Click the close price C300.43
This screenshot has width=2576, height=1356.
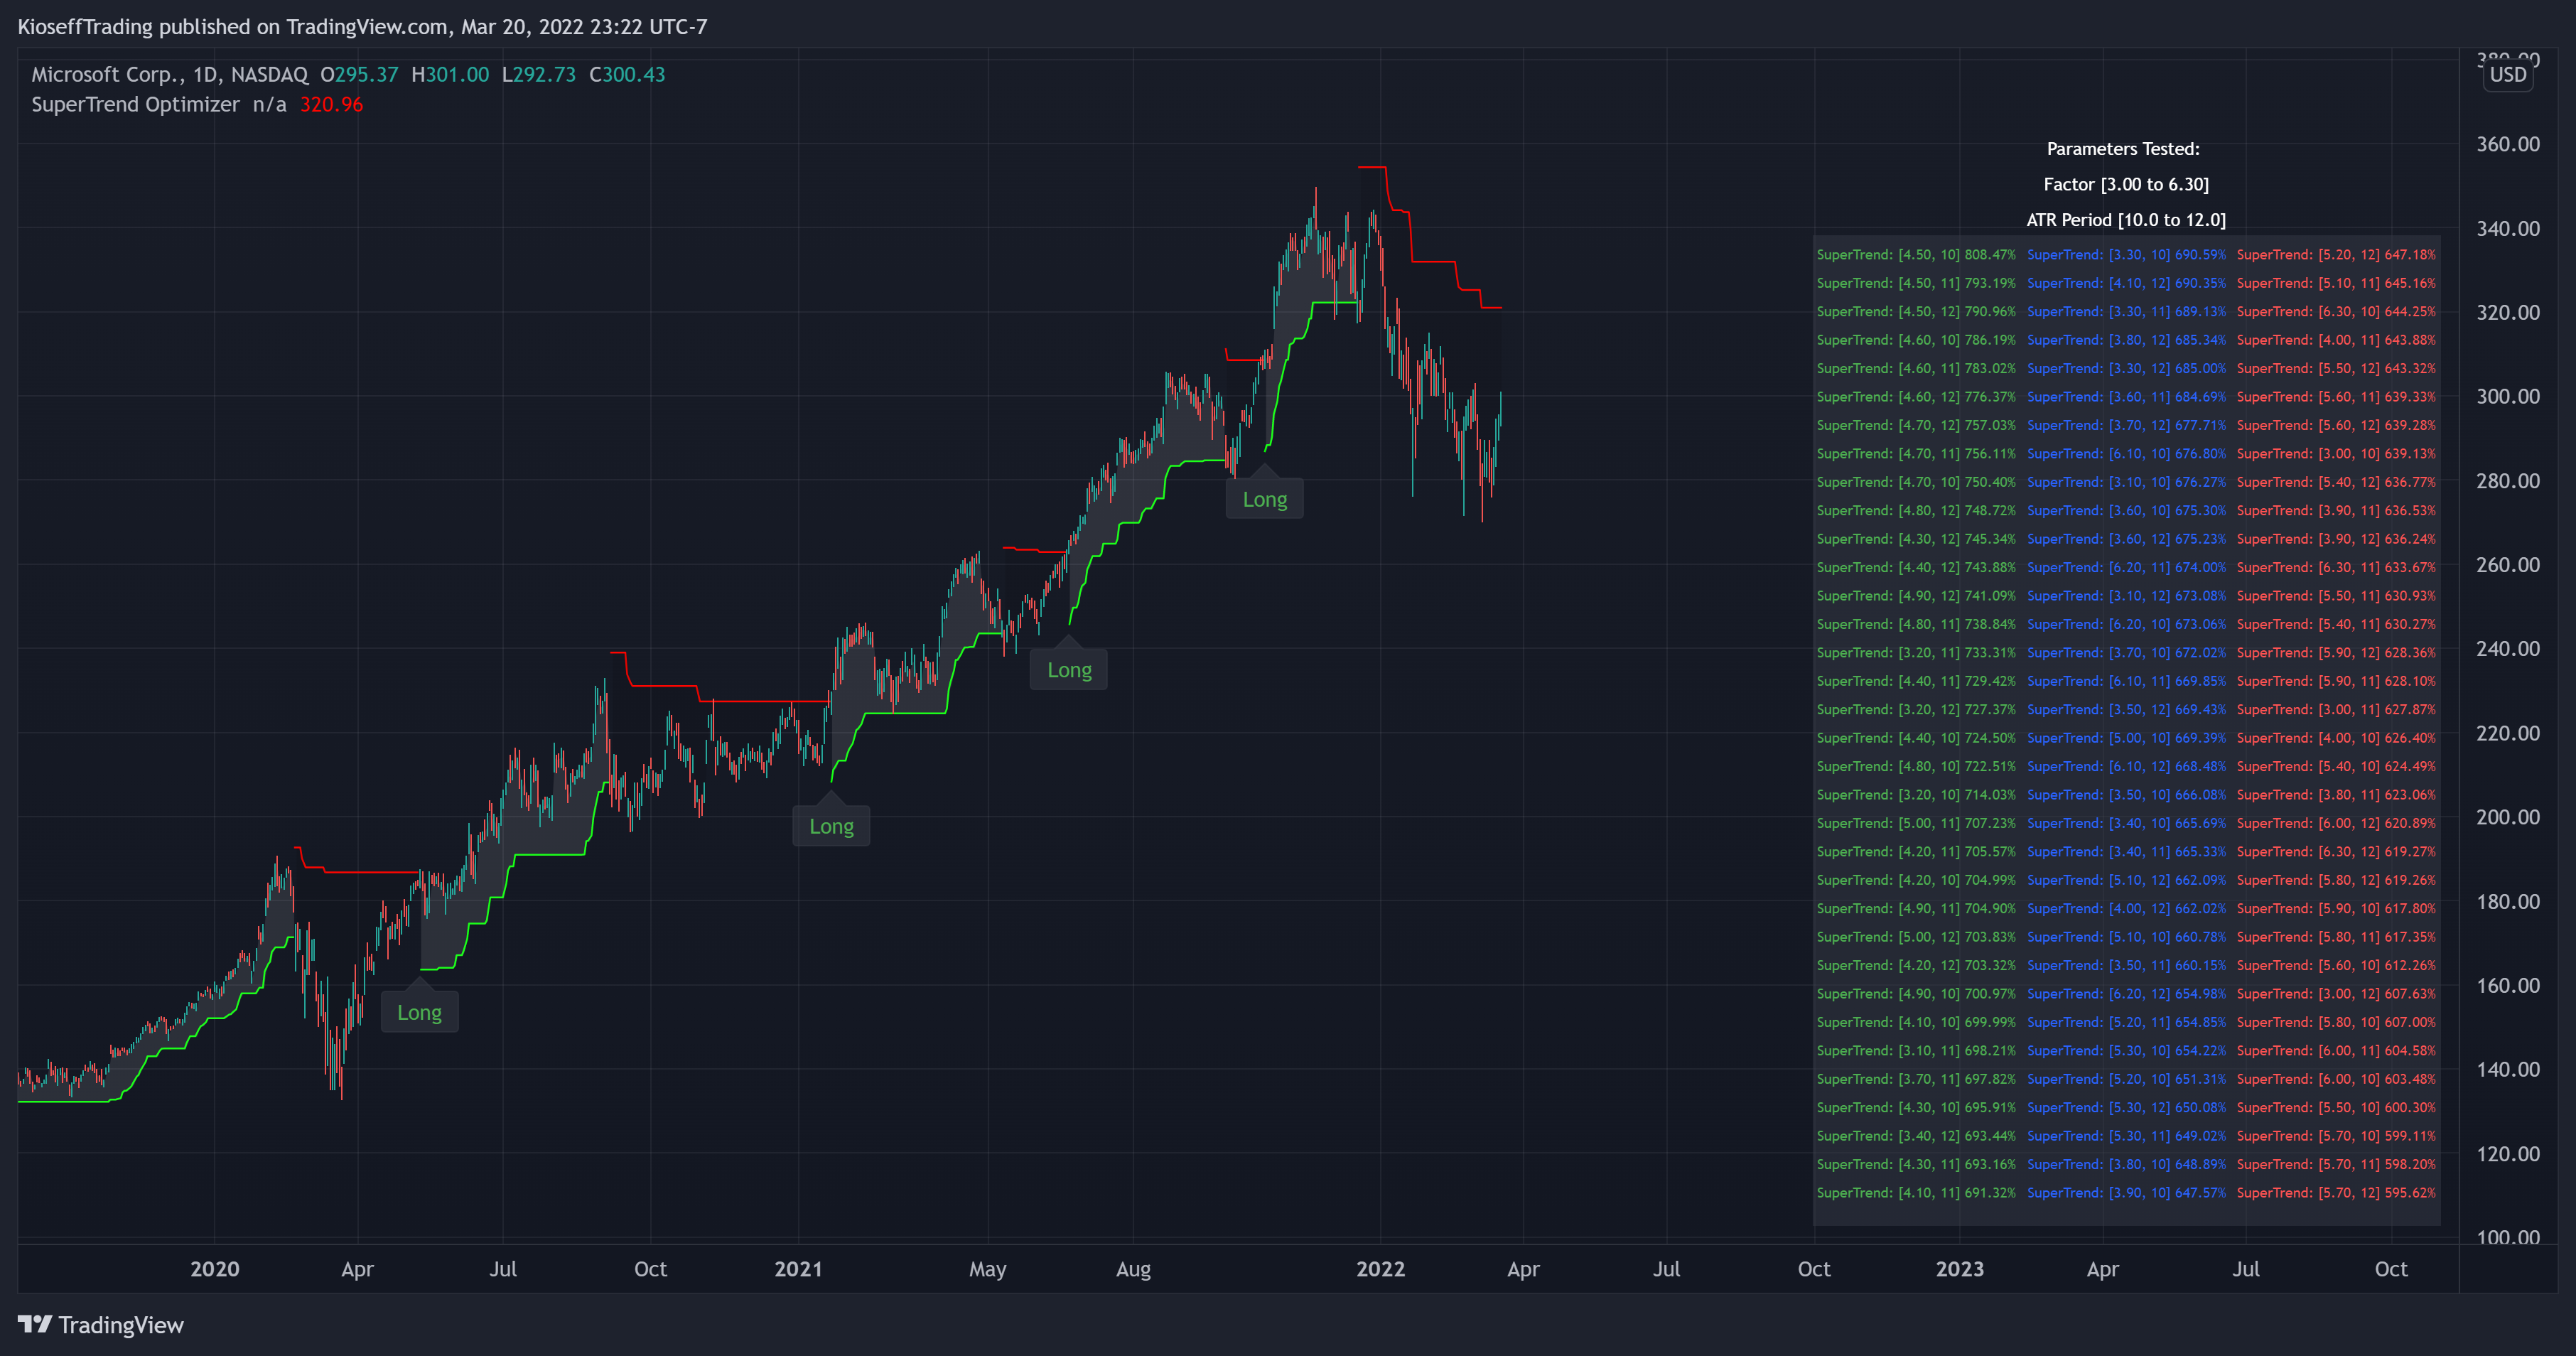click(627, 75)
